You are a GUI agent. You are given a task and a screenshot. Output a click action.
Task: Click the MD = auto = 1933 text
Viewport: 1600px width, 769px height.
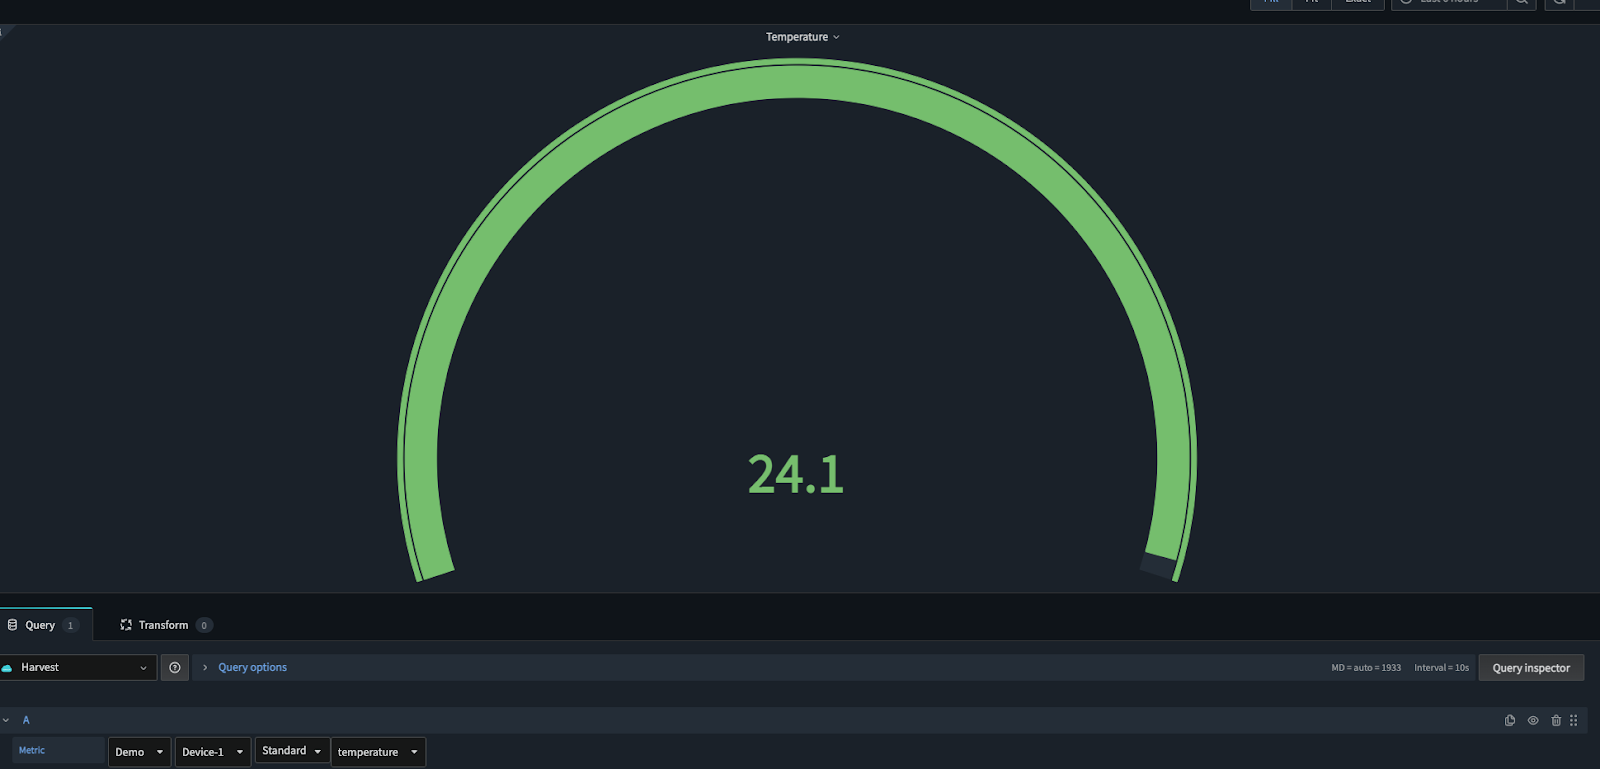pyautogui.click(x=1366, y=668)
